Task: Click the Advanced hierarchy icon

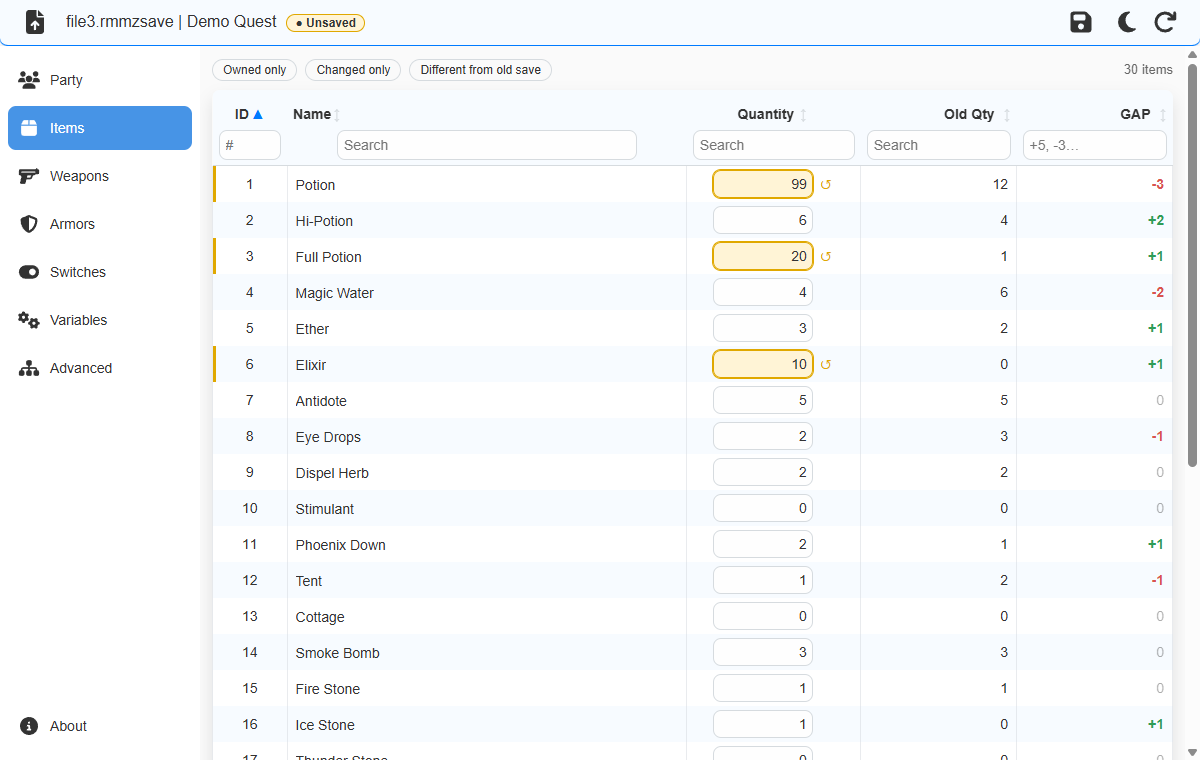Action: tap(29, 368)
